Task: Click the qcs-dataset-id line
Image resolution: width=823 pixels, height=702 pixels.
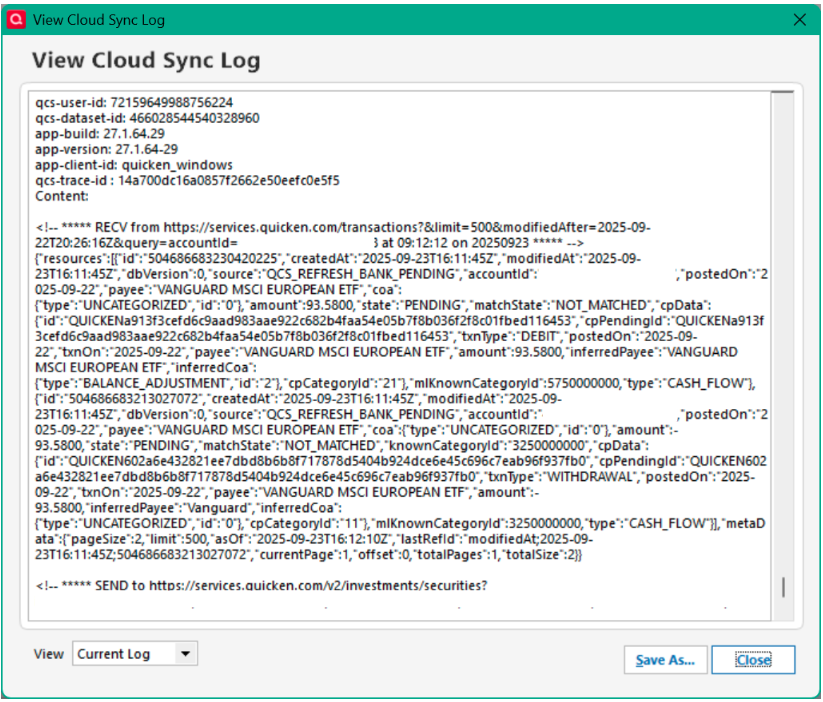Action: coord(147,118)
